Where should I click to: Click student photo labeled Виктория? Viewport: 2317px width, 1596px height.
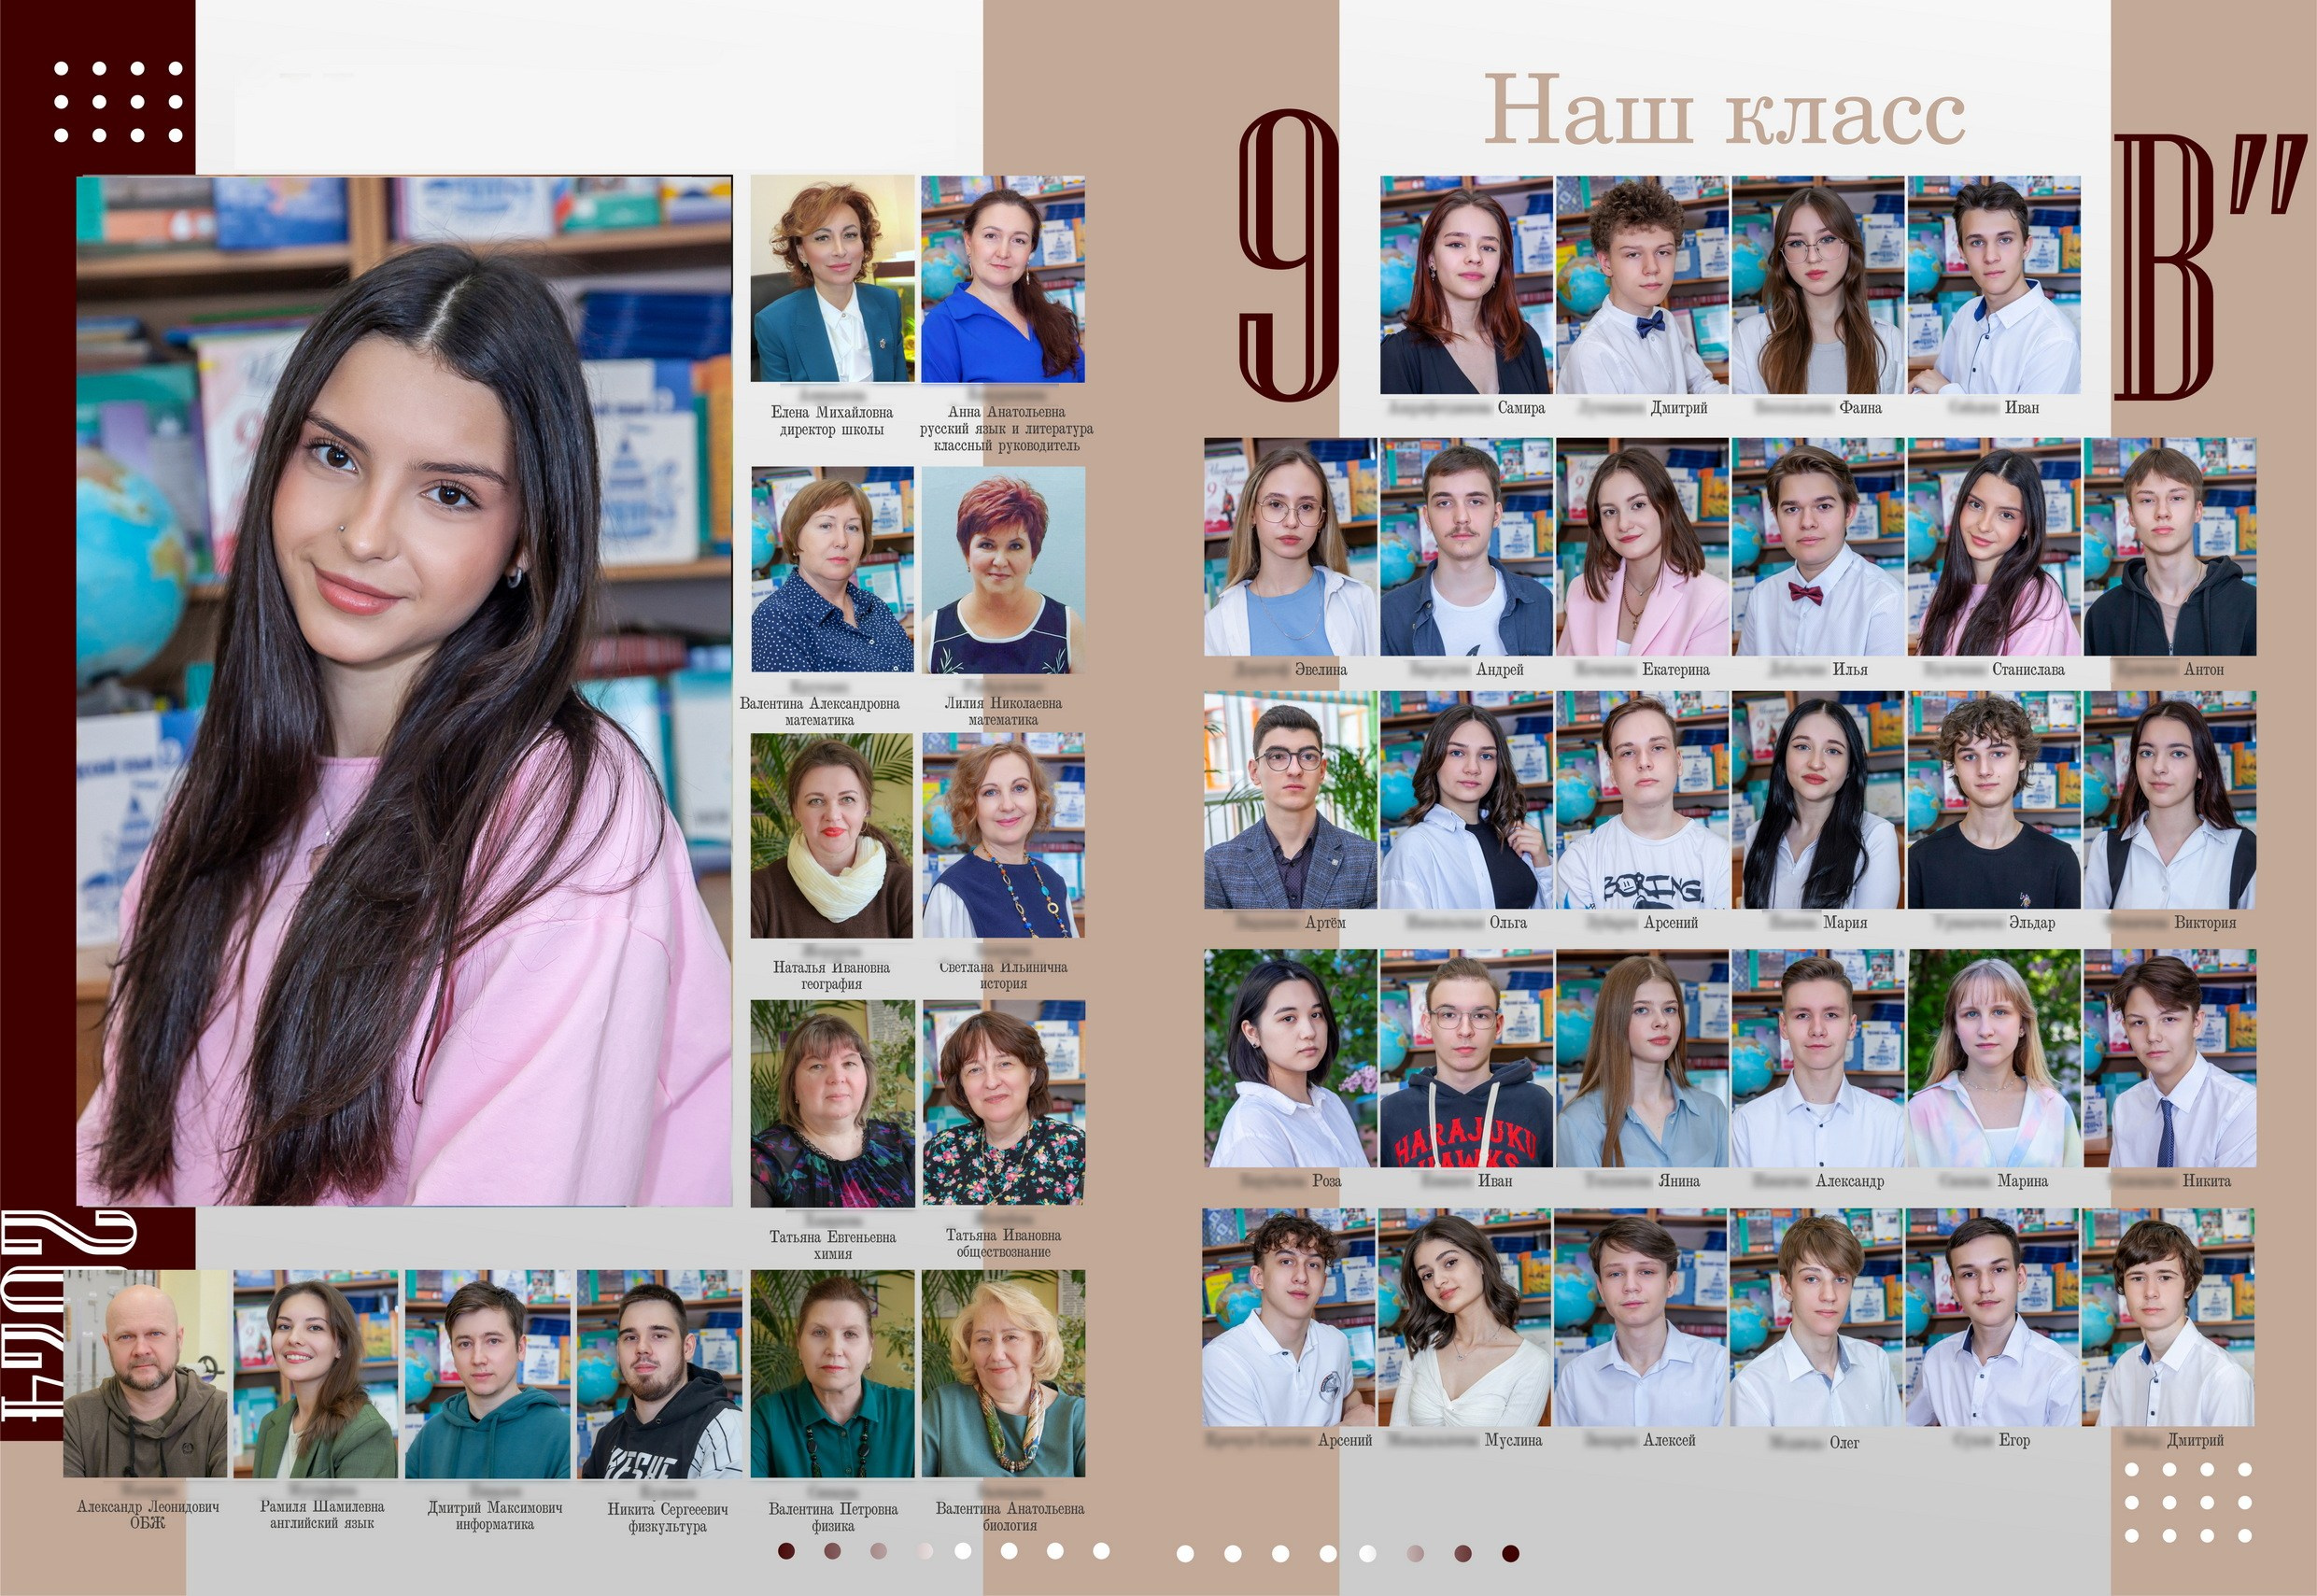point(2169,800)
